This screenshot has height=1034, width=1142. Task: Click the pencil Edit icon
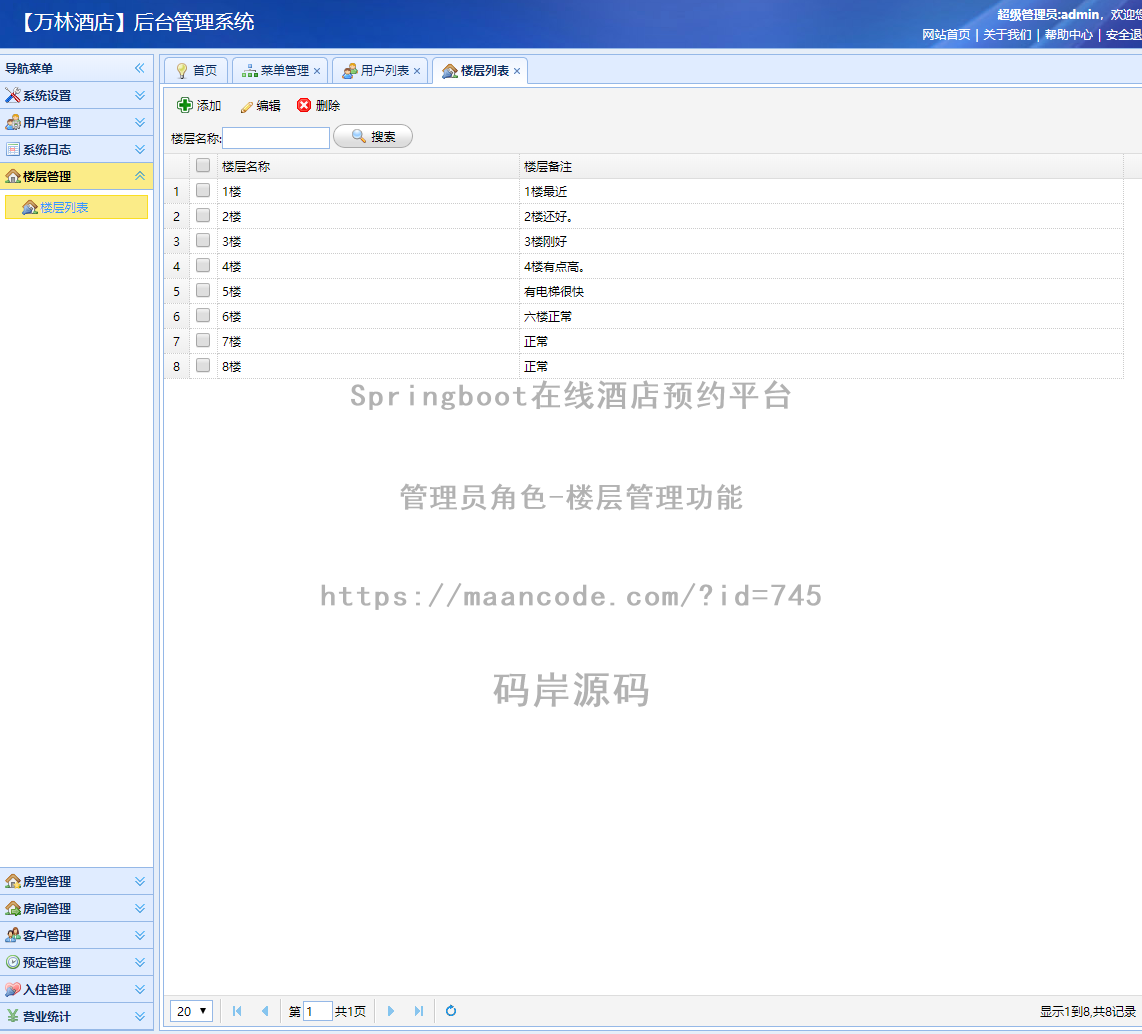[247, 106]
